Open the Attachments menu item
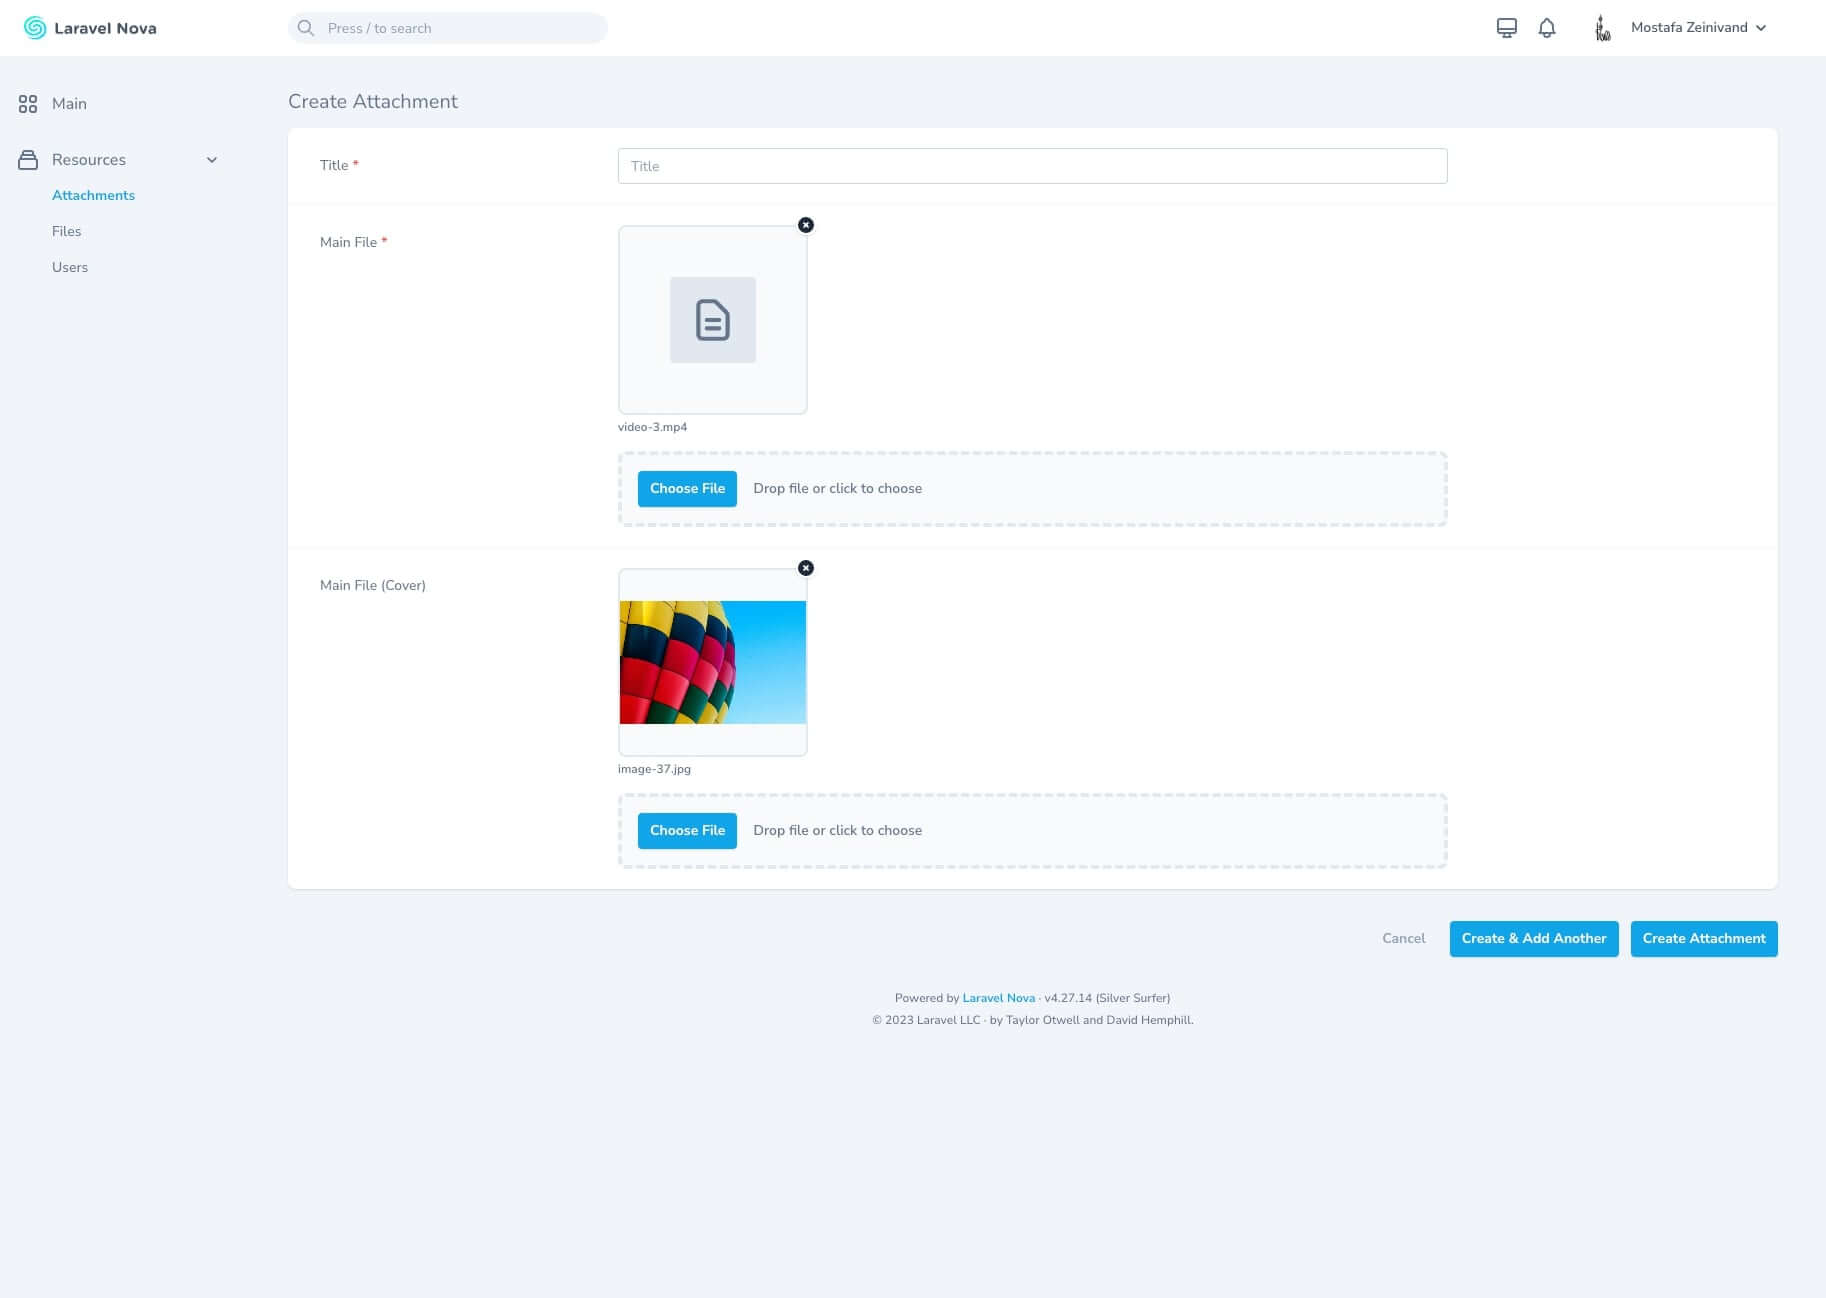1826x1298 pixels. pyautogui.click(x=93, y=195)
